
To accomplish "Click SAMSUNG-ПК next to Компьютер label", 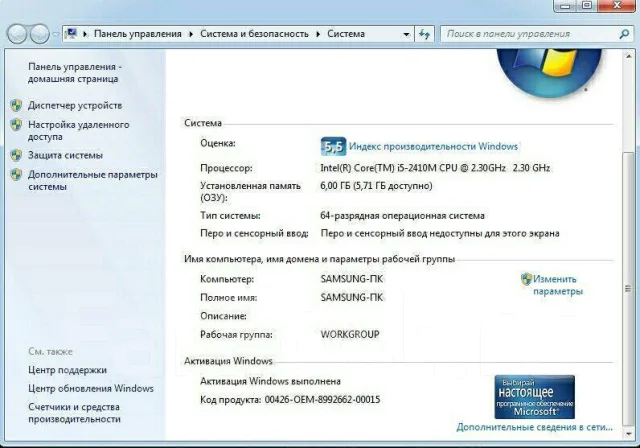I will click(352, 279).
